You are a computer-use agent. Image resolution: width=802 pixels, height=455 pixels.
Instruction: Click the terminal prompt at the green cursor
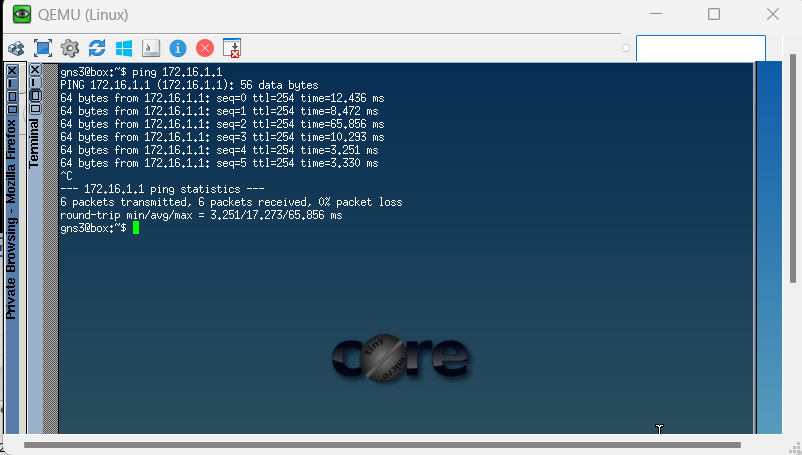pos(136,228)
